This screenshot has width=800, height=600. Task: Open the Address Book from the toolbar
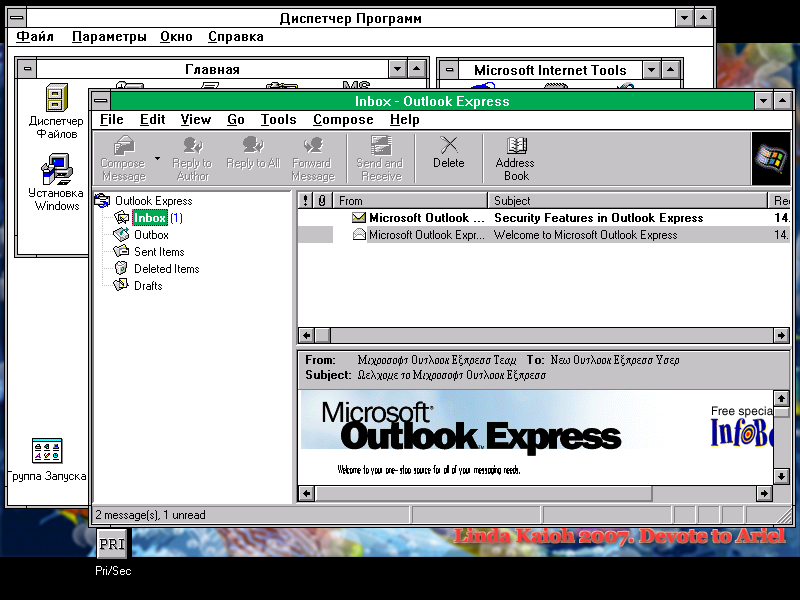point(515,159)
